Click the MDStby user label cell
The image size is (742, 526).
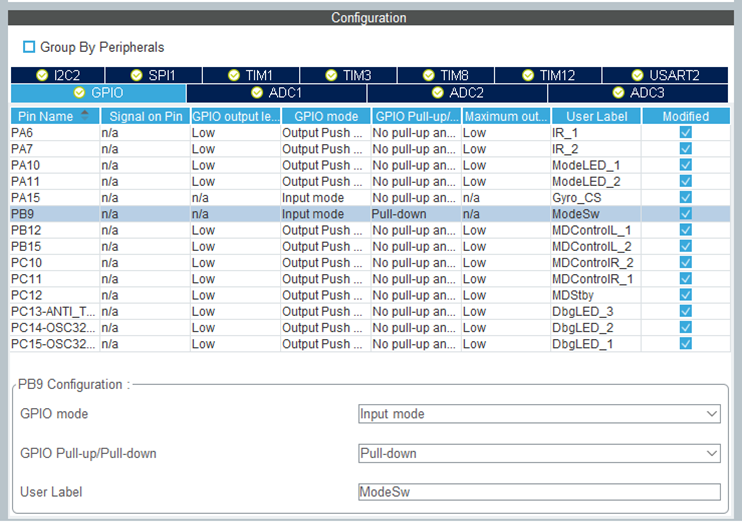[596, 295]
